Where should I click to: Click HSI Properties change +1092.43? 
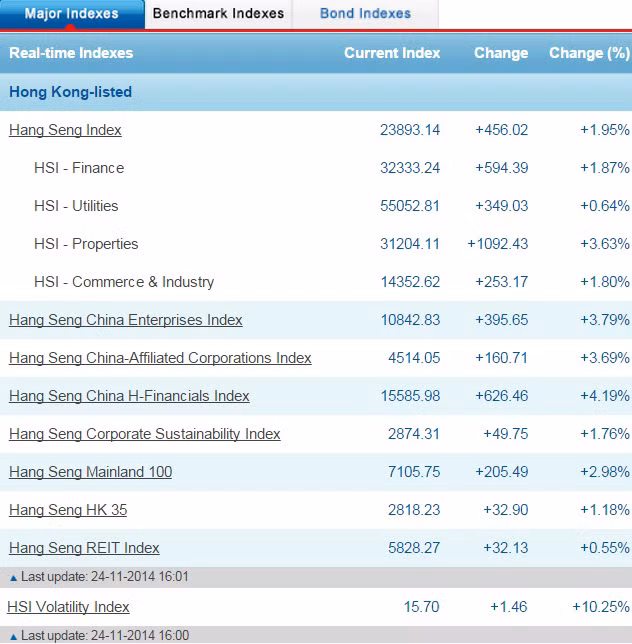(498, 244)
